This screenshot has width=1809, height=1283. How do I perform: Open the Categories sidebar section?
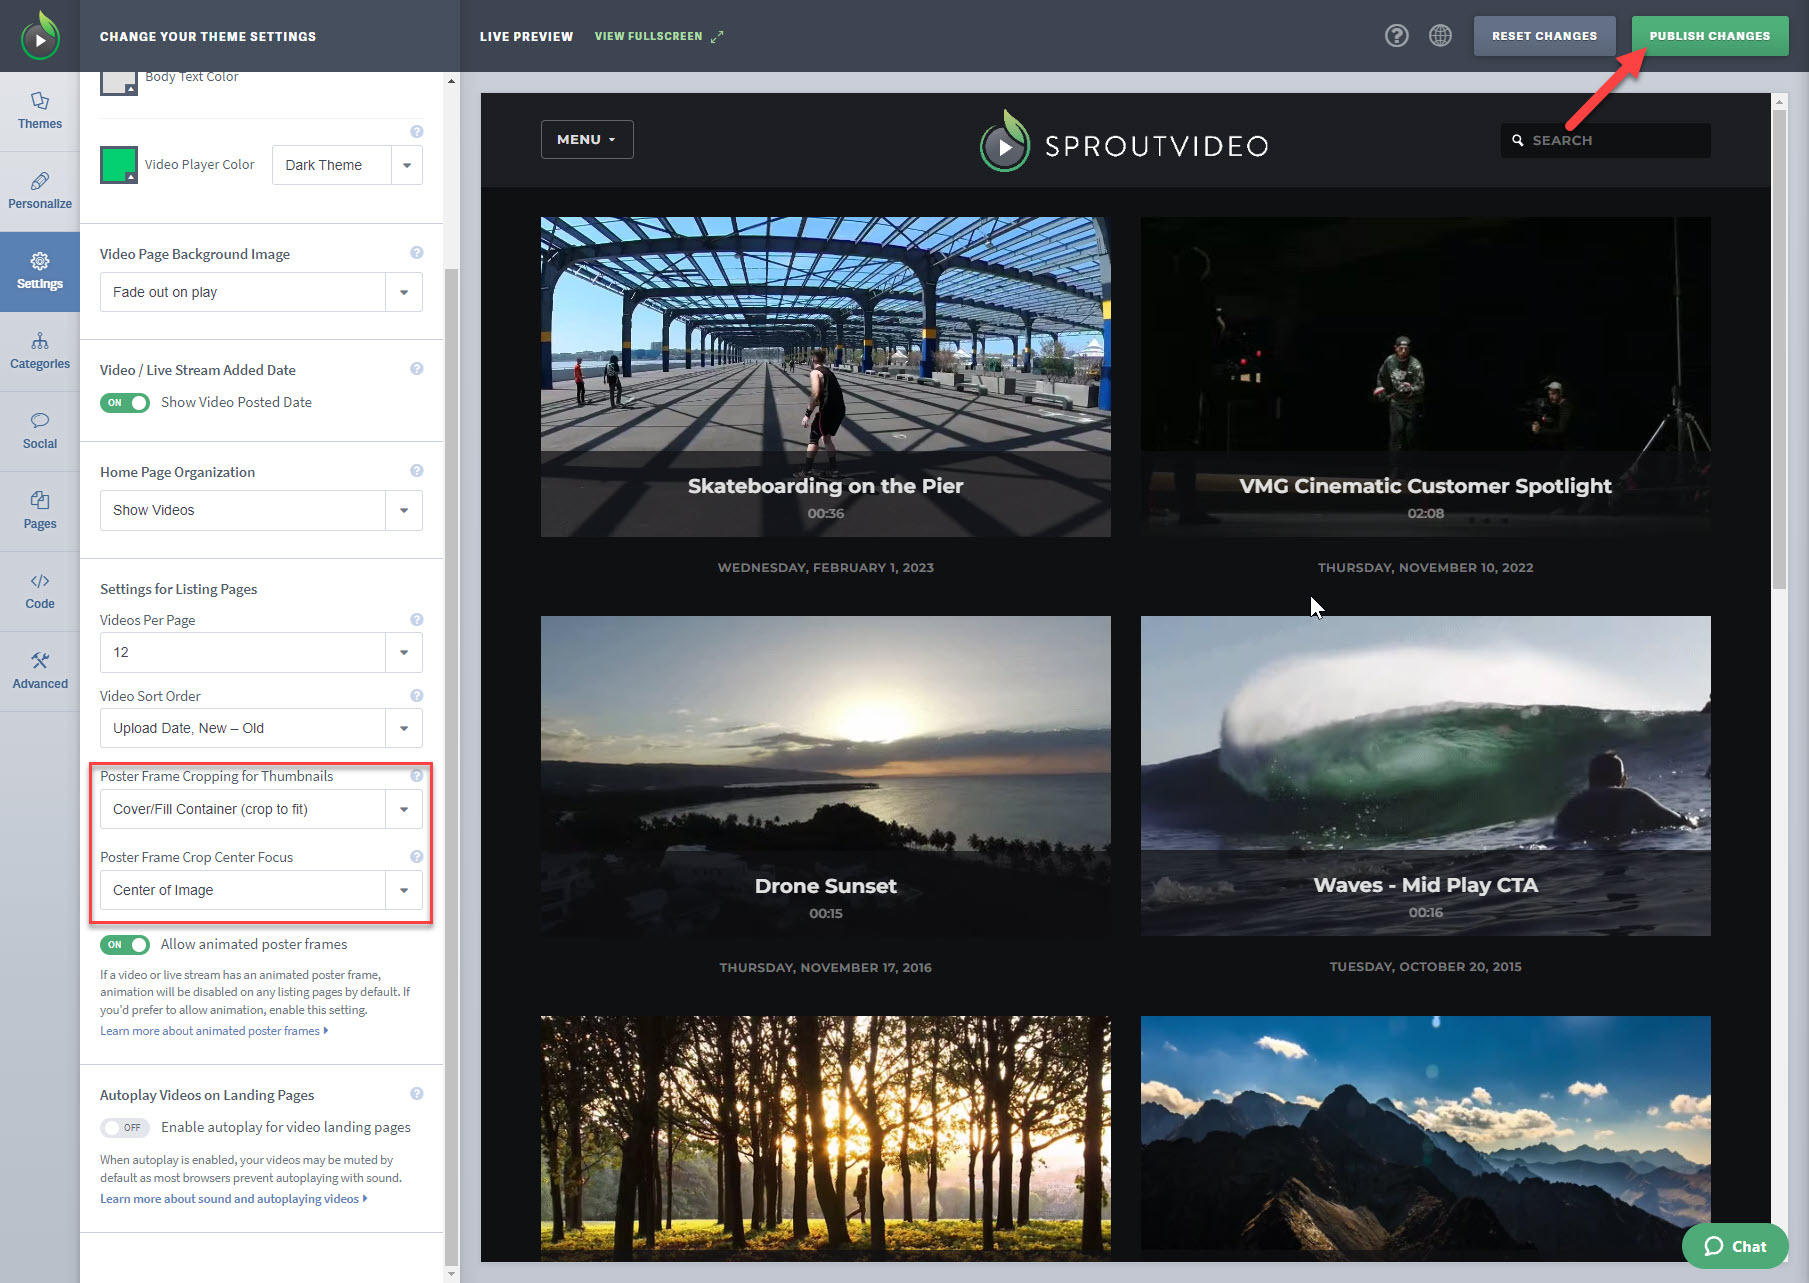[x=40, y=351]
